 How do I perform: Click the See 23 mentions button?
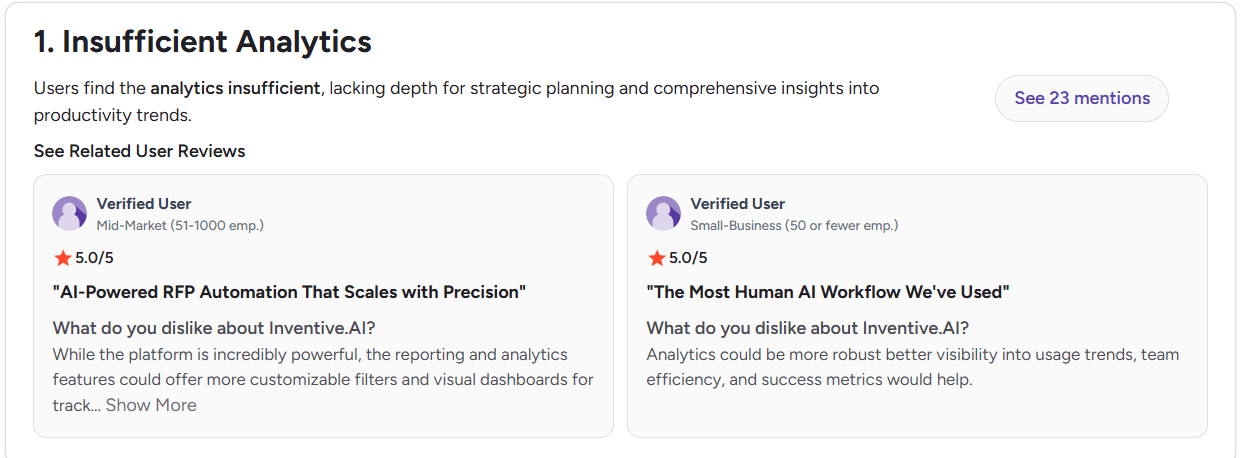tap(1081, 98)
